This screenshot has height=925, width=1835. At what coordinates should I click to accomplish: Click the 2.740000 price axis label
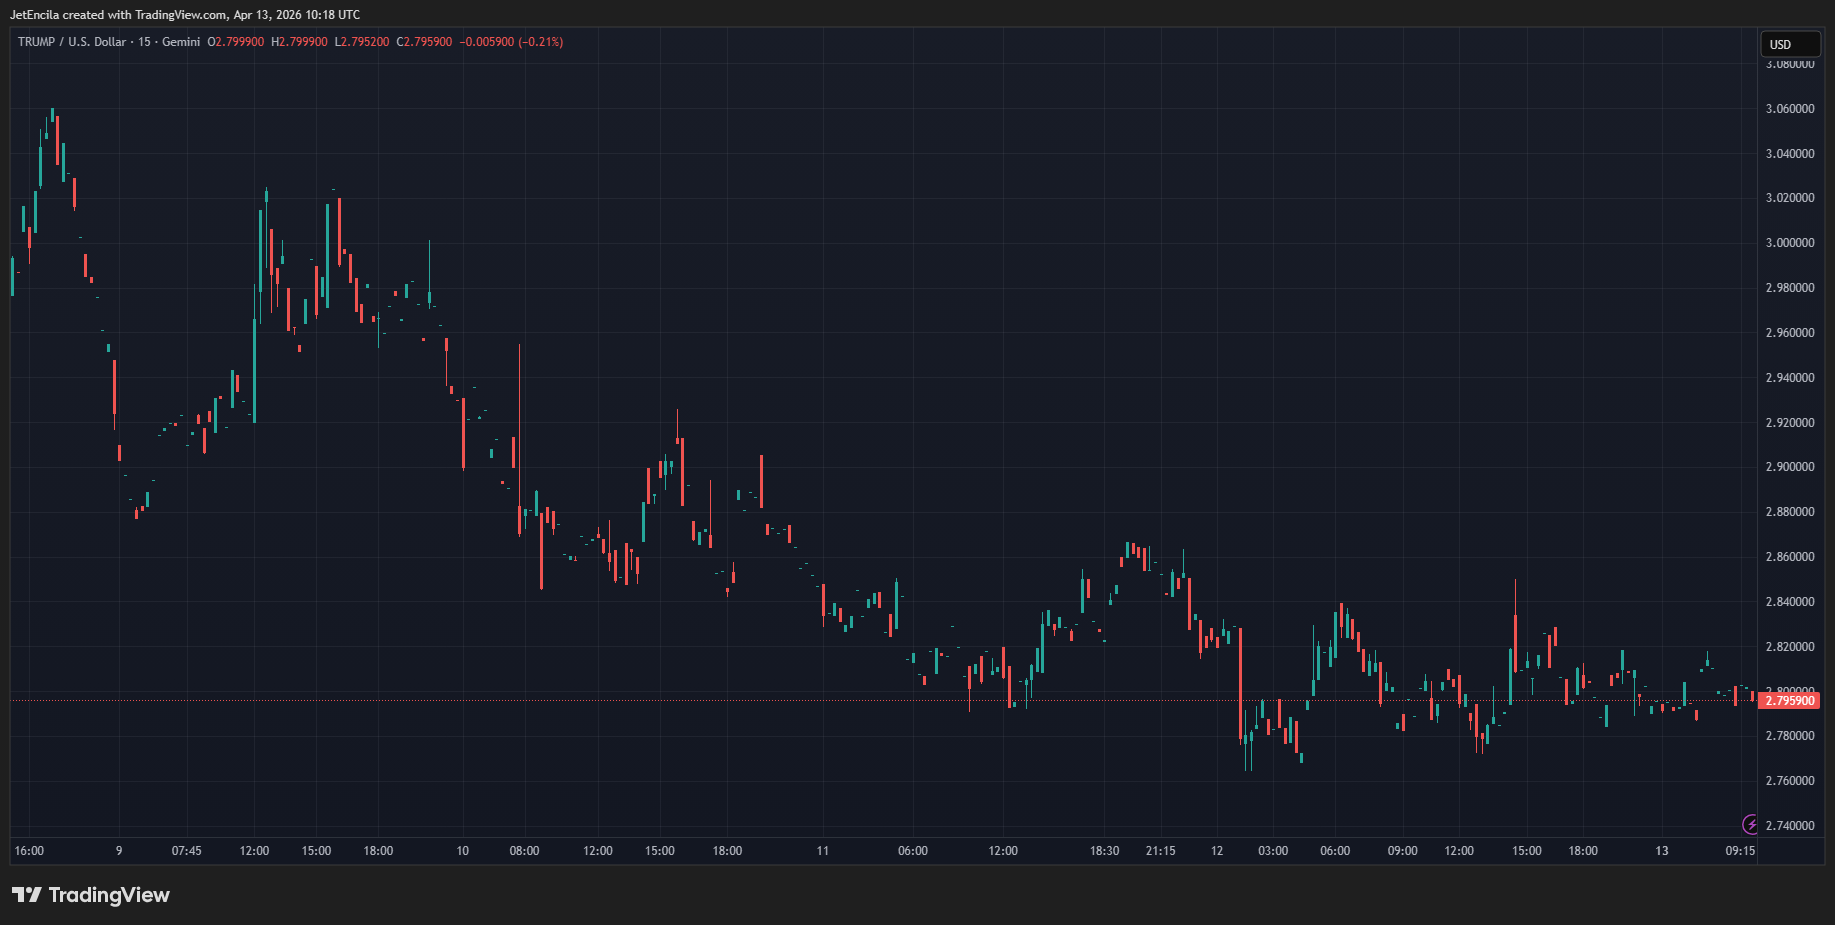point(1789,826)
